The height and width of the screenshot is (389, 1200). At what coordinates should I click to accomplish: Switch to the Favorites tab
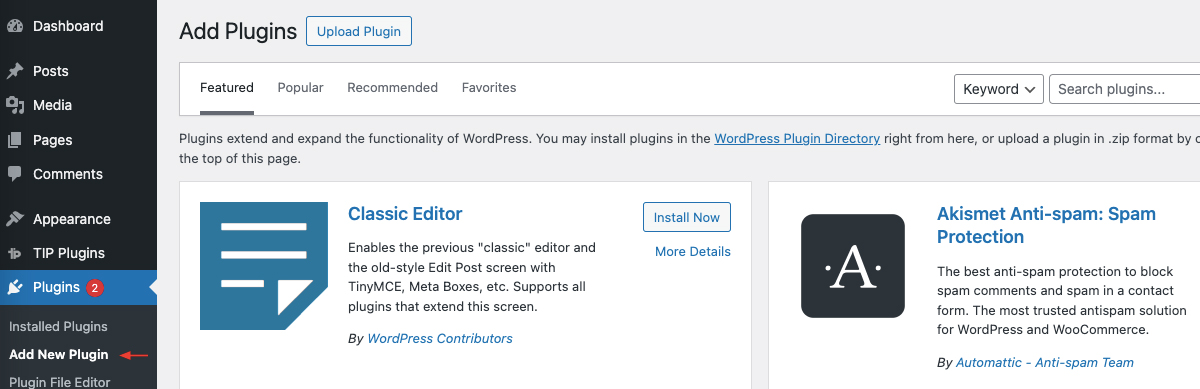[x=489, y=88]
